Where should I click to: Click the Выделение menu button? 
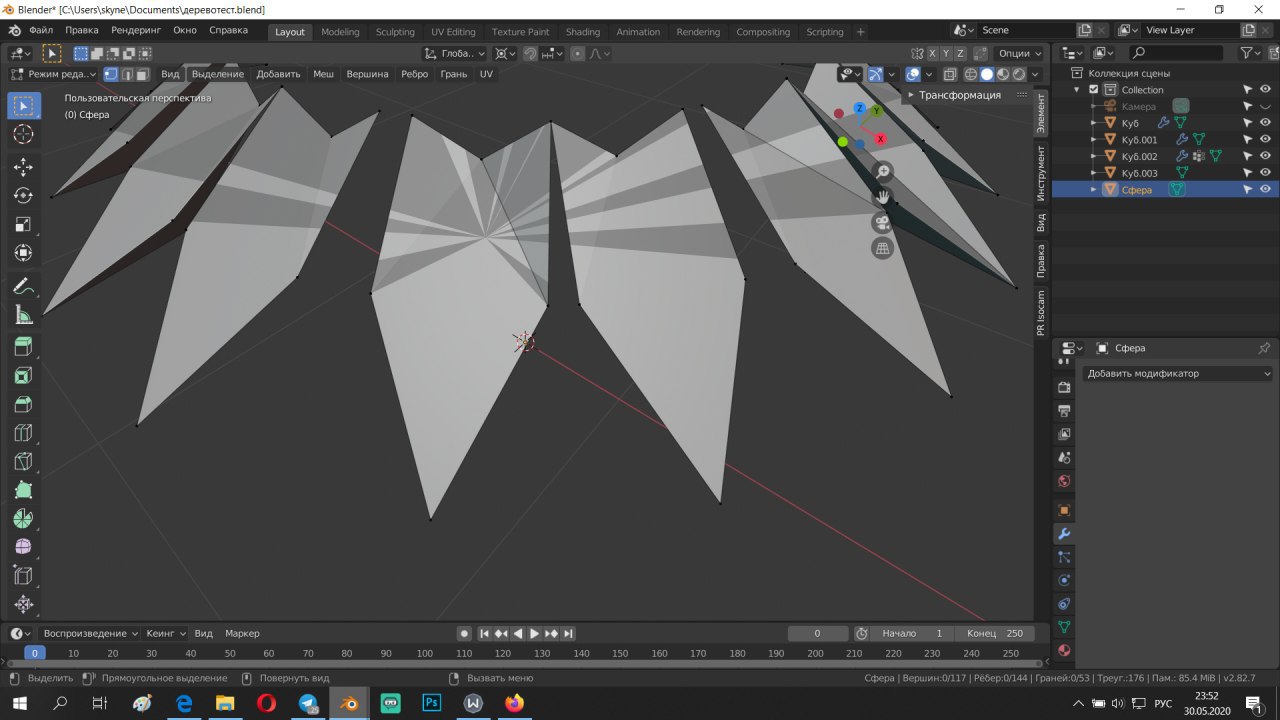pos(217,74)
